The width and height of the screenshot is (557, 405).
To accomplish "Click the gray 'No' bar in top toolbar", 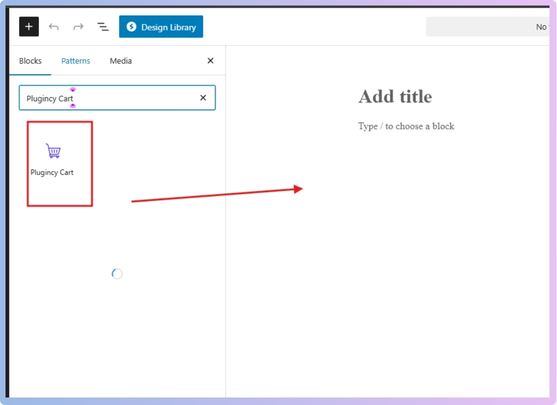I will pos(488,27).
